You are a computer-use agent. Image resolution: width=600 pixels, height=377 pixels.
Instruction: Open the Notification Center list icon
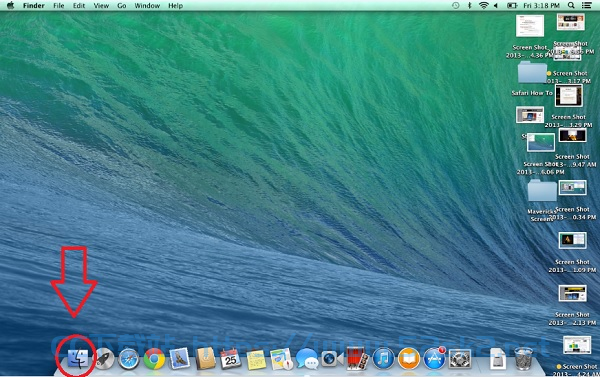click(x=586, y=5)
